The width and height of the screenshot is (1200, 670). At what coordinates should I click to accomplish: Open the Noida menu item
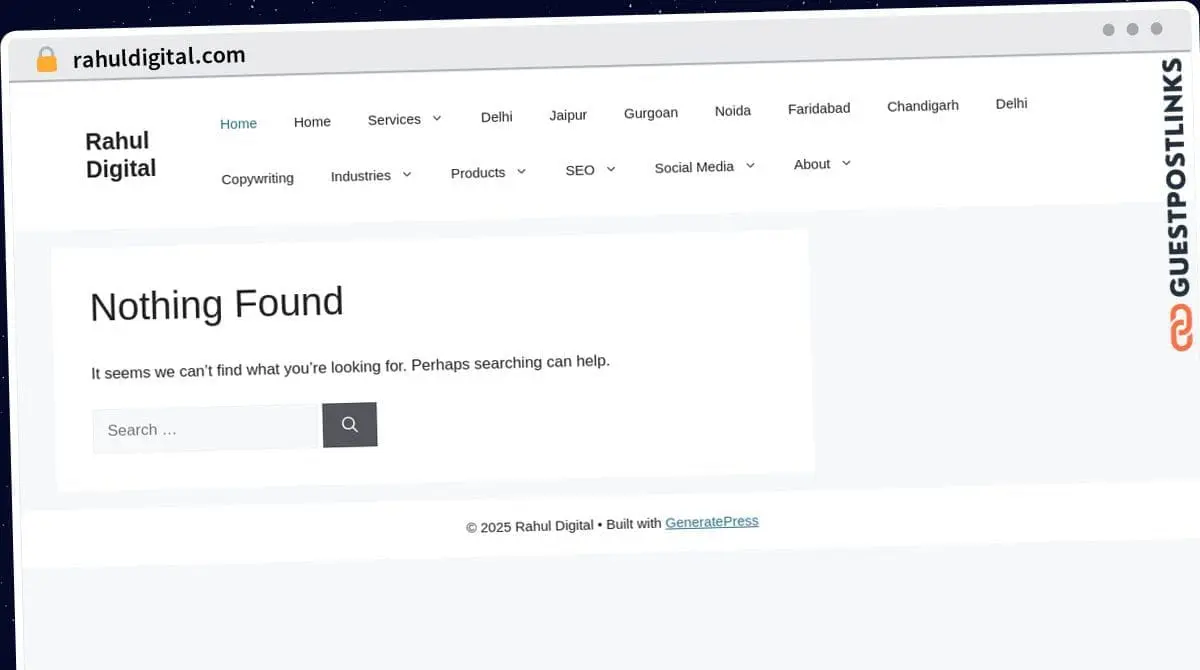tap(733, 111)
